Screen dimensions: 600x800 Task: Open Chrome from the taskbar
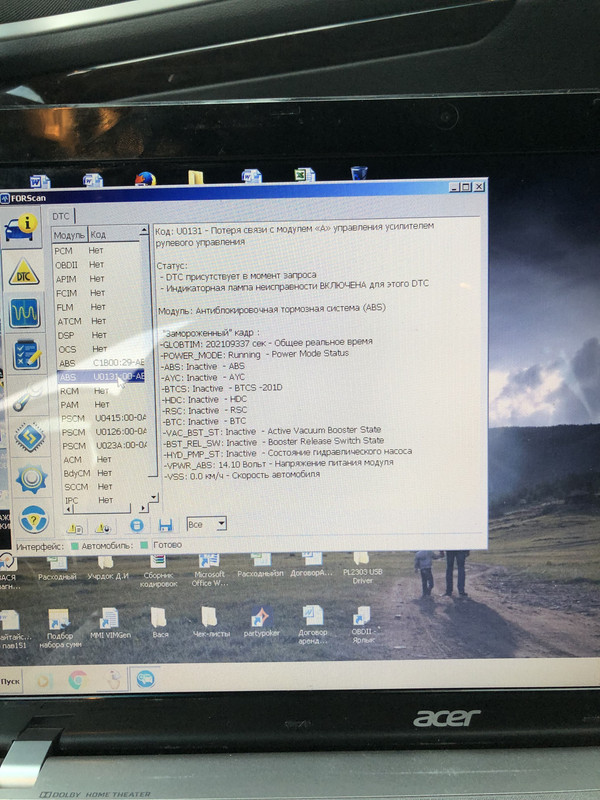click(77, 680)
